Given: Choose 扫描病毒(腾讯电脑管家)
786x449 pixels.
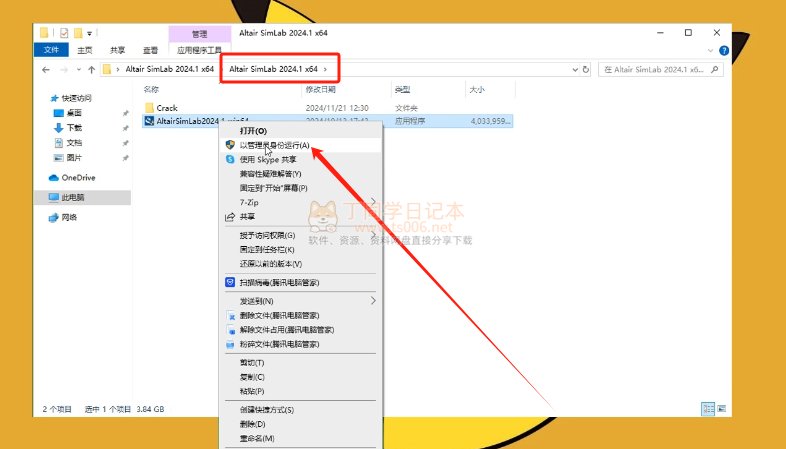Looking at the screenshot, I should [x=301, y=283].
